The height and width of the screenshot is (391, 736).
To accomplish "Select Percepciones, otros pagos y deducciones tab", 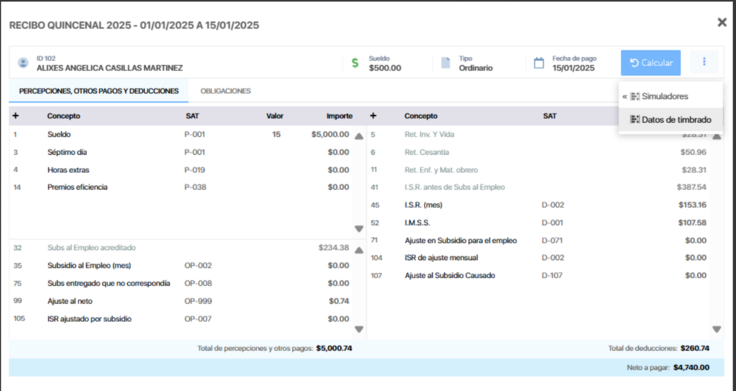I will [99, 91].
